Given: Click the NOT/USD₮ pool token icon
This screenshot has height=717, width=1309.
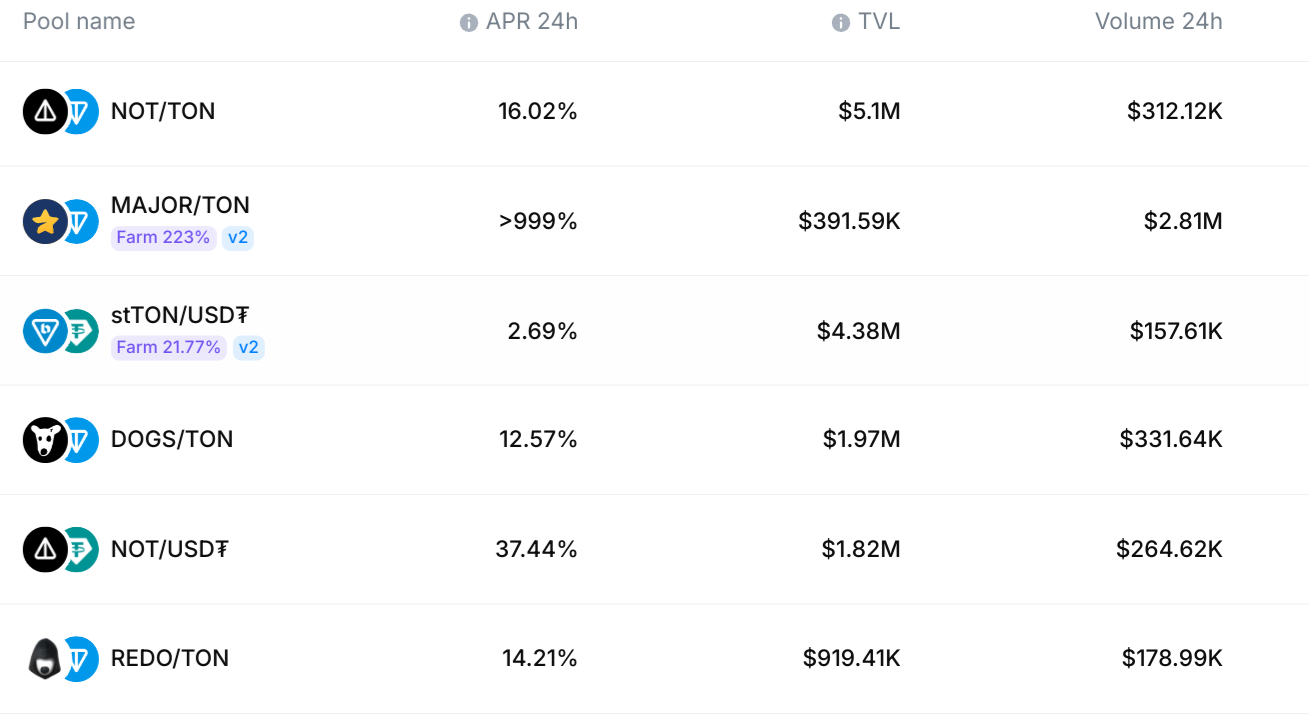Looking at the screenshot, I should [60, 549].
